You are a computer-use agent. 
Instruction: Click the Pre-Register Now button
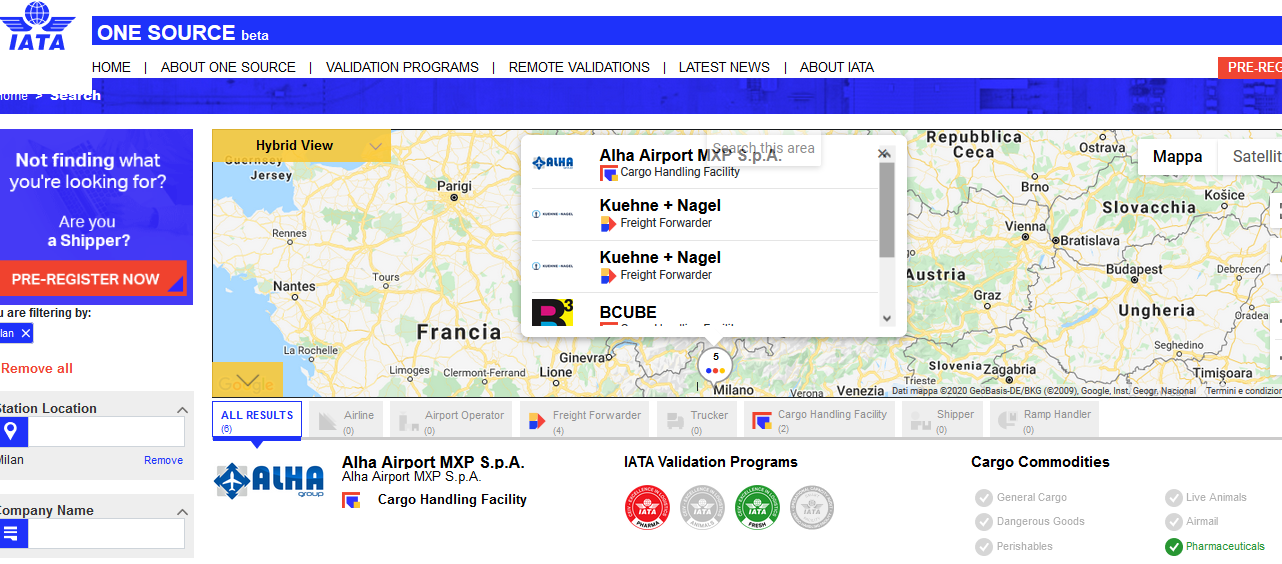[92, 279]
